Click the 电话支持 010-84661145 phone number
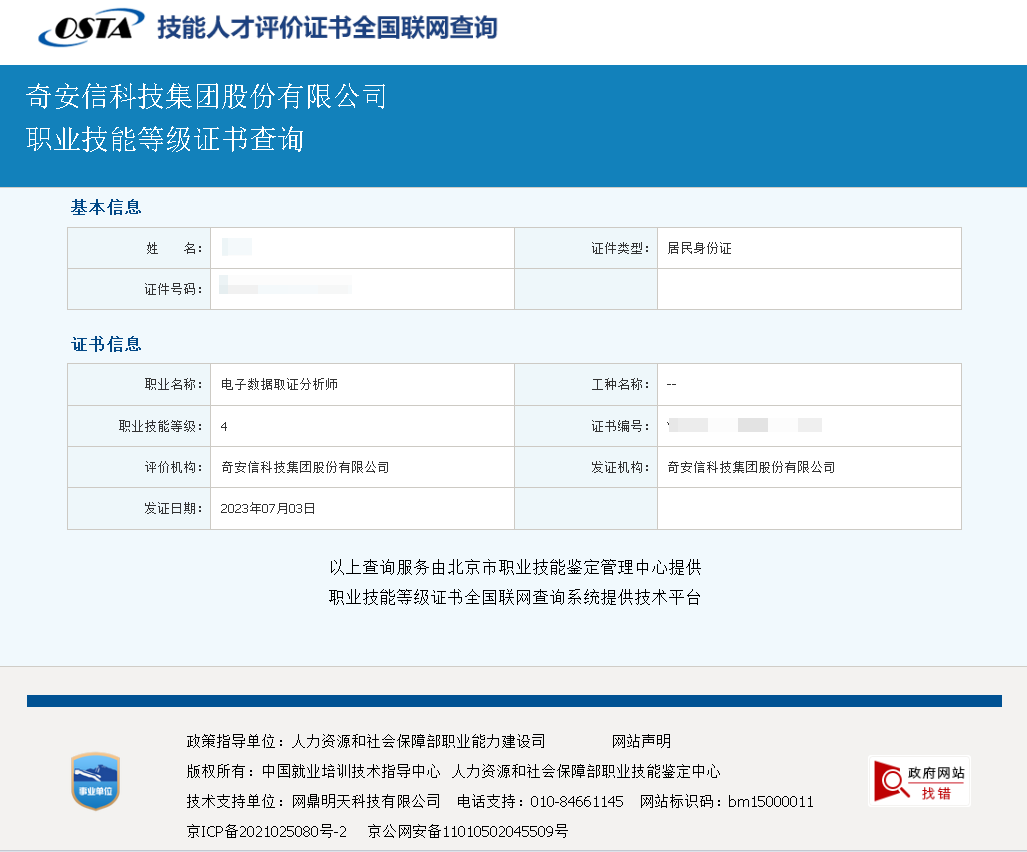 click(576, 801)
